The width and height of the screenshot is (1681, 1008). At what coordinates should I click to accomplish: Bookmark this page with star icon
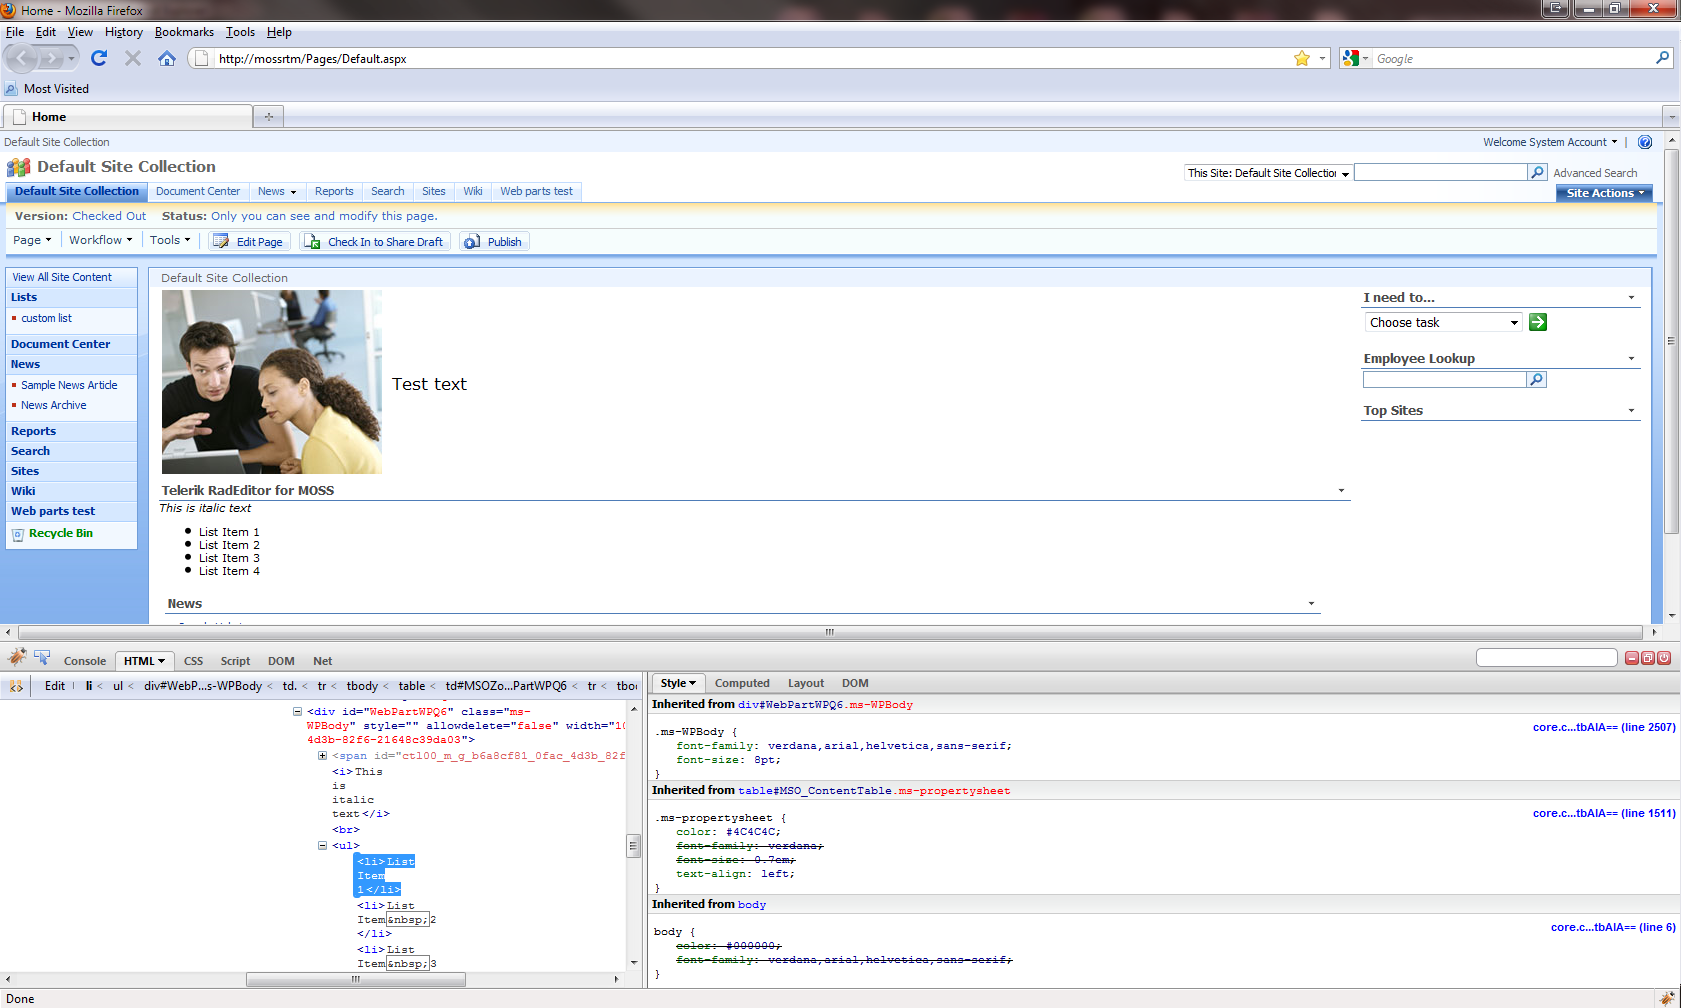[1302, 58]
